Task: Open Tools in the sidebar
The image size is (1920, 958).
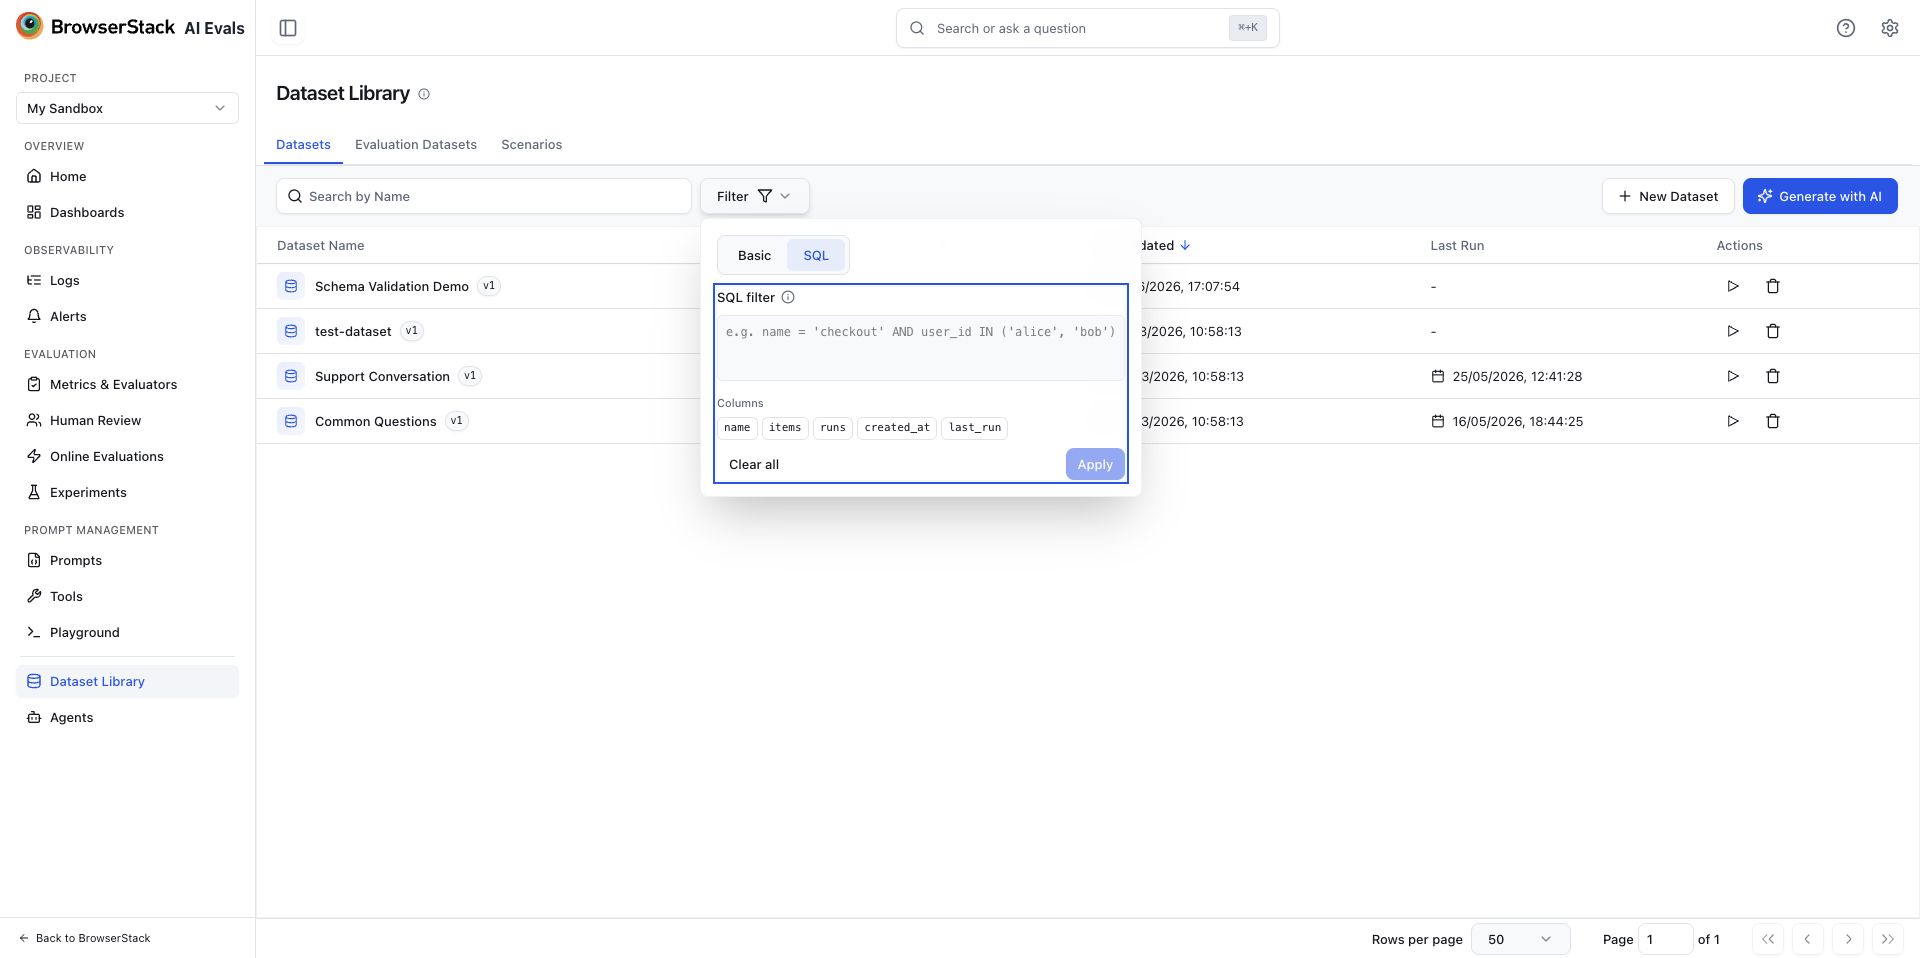Action: click(127, 596)
